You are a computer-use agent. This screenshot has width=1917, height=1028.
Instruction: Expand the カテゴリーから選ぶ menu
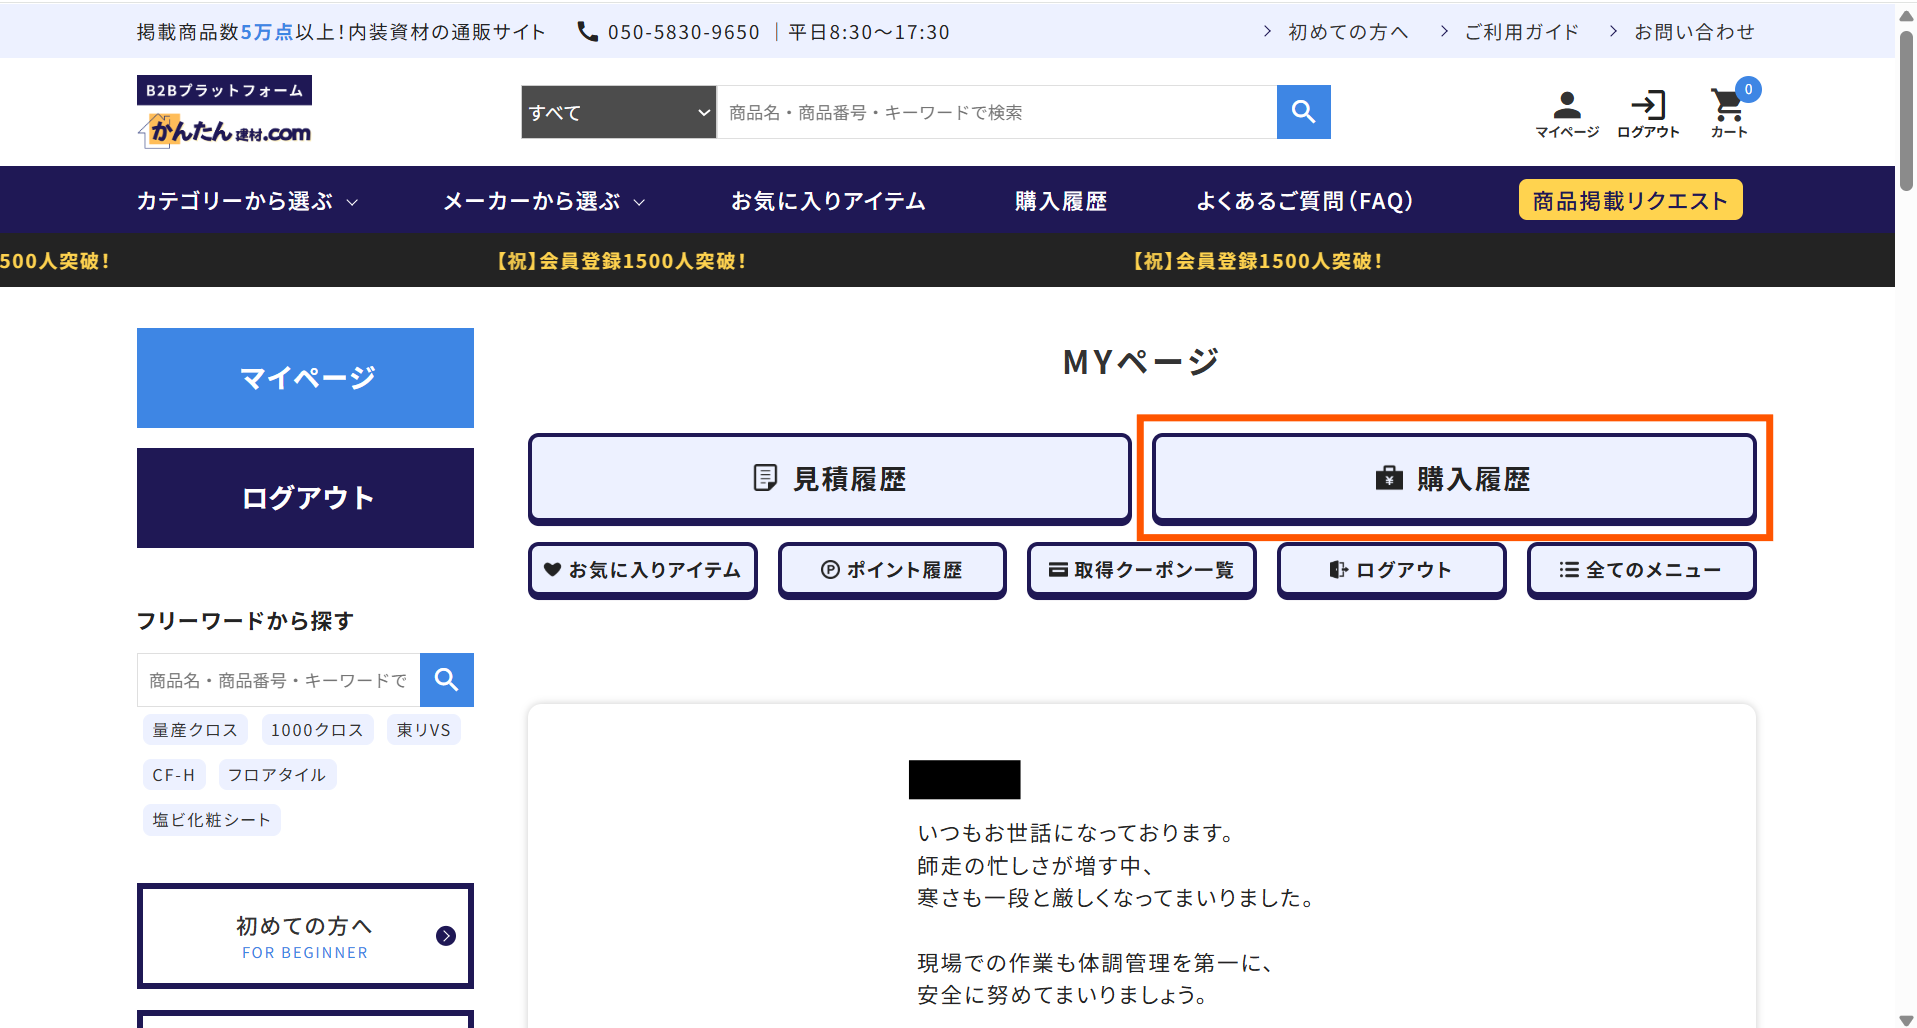[x=246, y=200]
